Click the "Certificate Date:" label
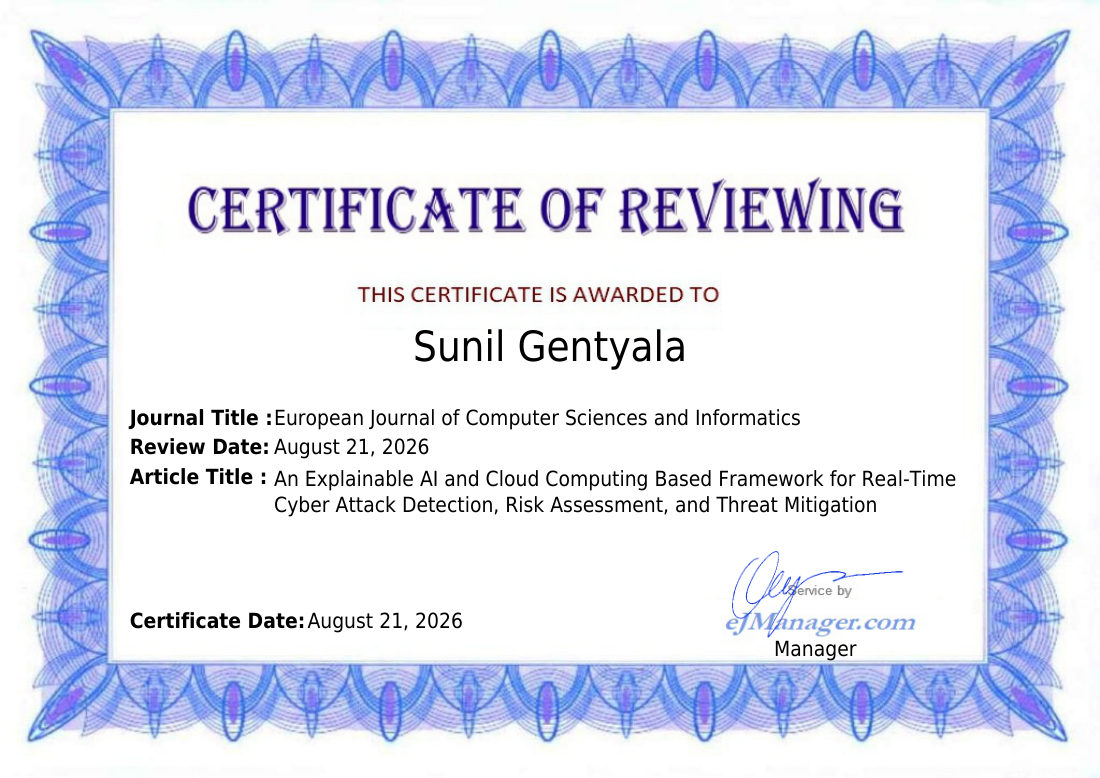This screenshot has width=1100, height=778. 217,621
